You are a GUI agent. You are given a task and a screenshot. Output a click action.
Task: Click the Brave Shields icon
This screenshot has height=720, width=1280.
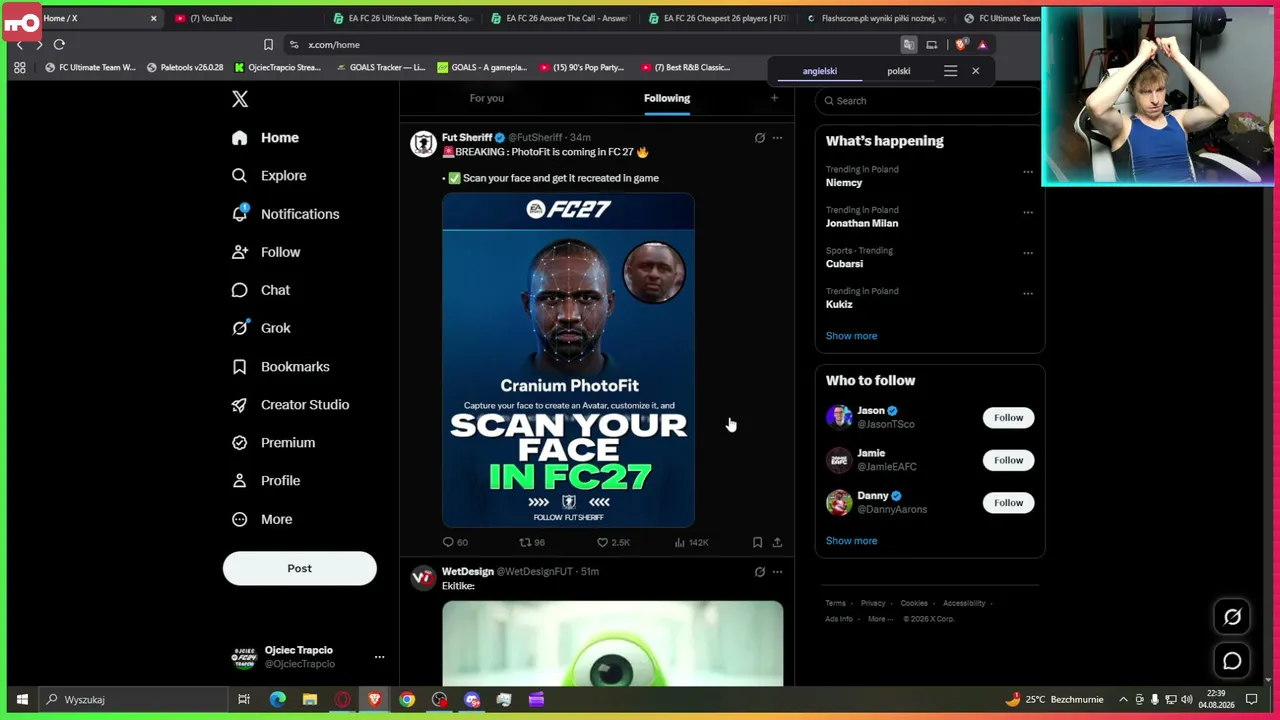pyautogui.click(x=962, y=44)
